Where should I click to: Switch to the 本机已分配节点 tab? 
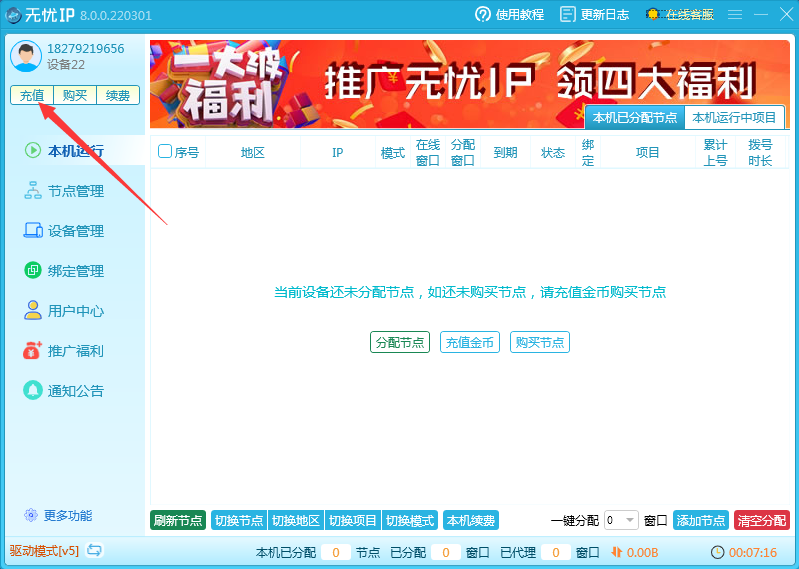(x=634, y=118)
